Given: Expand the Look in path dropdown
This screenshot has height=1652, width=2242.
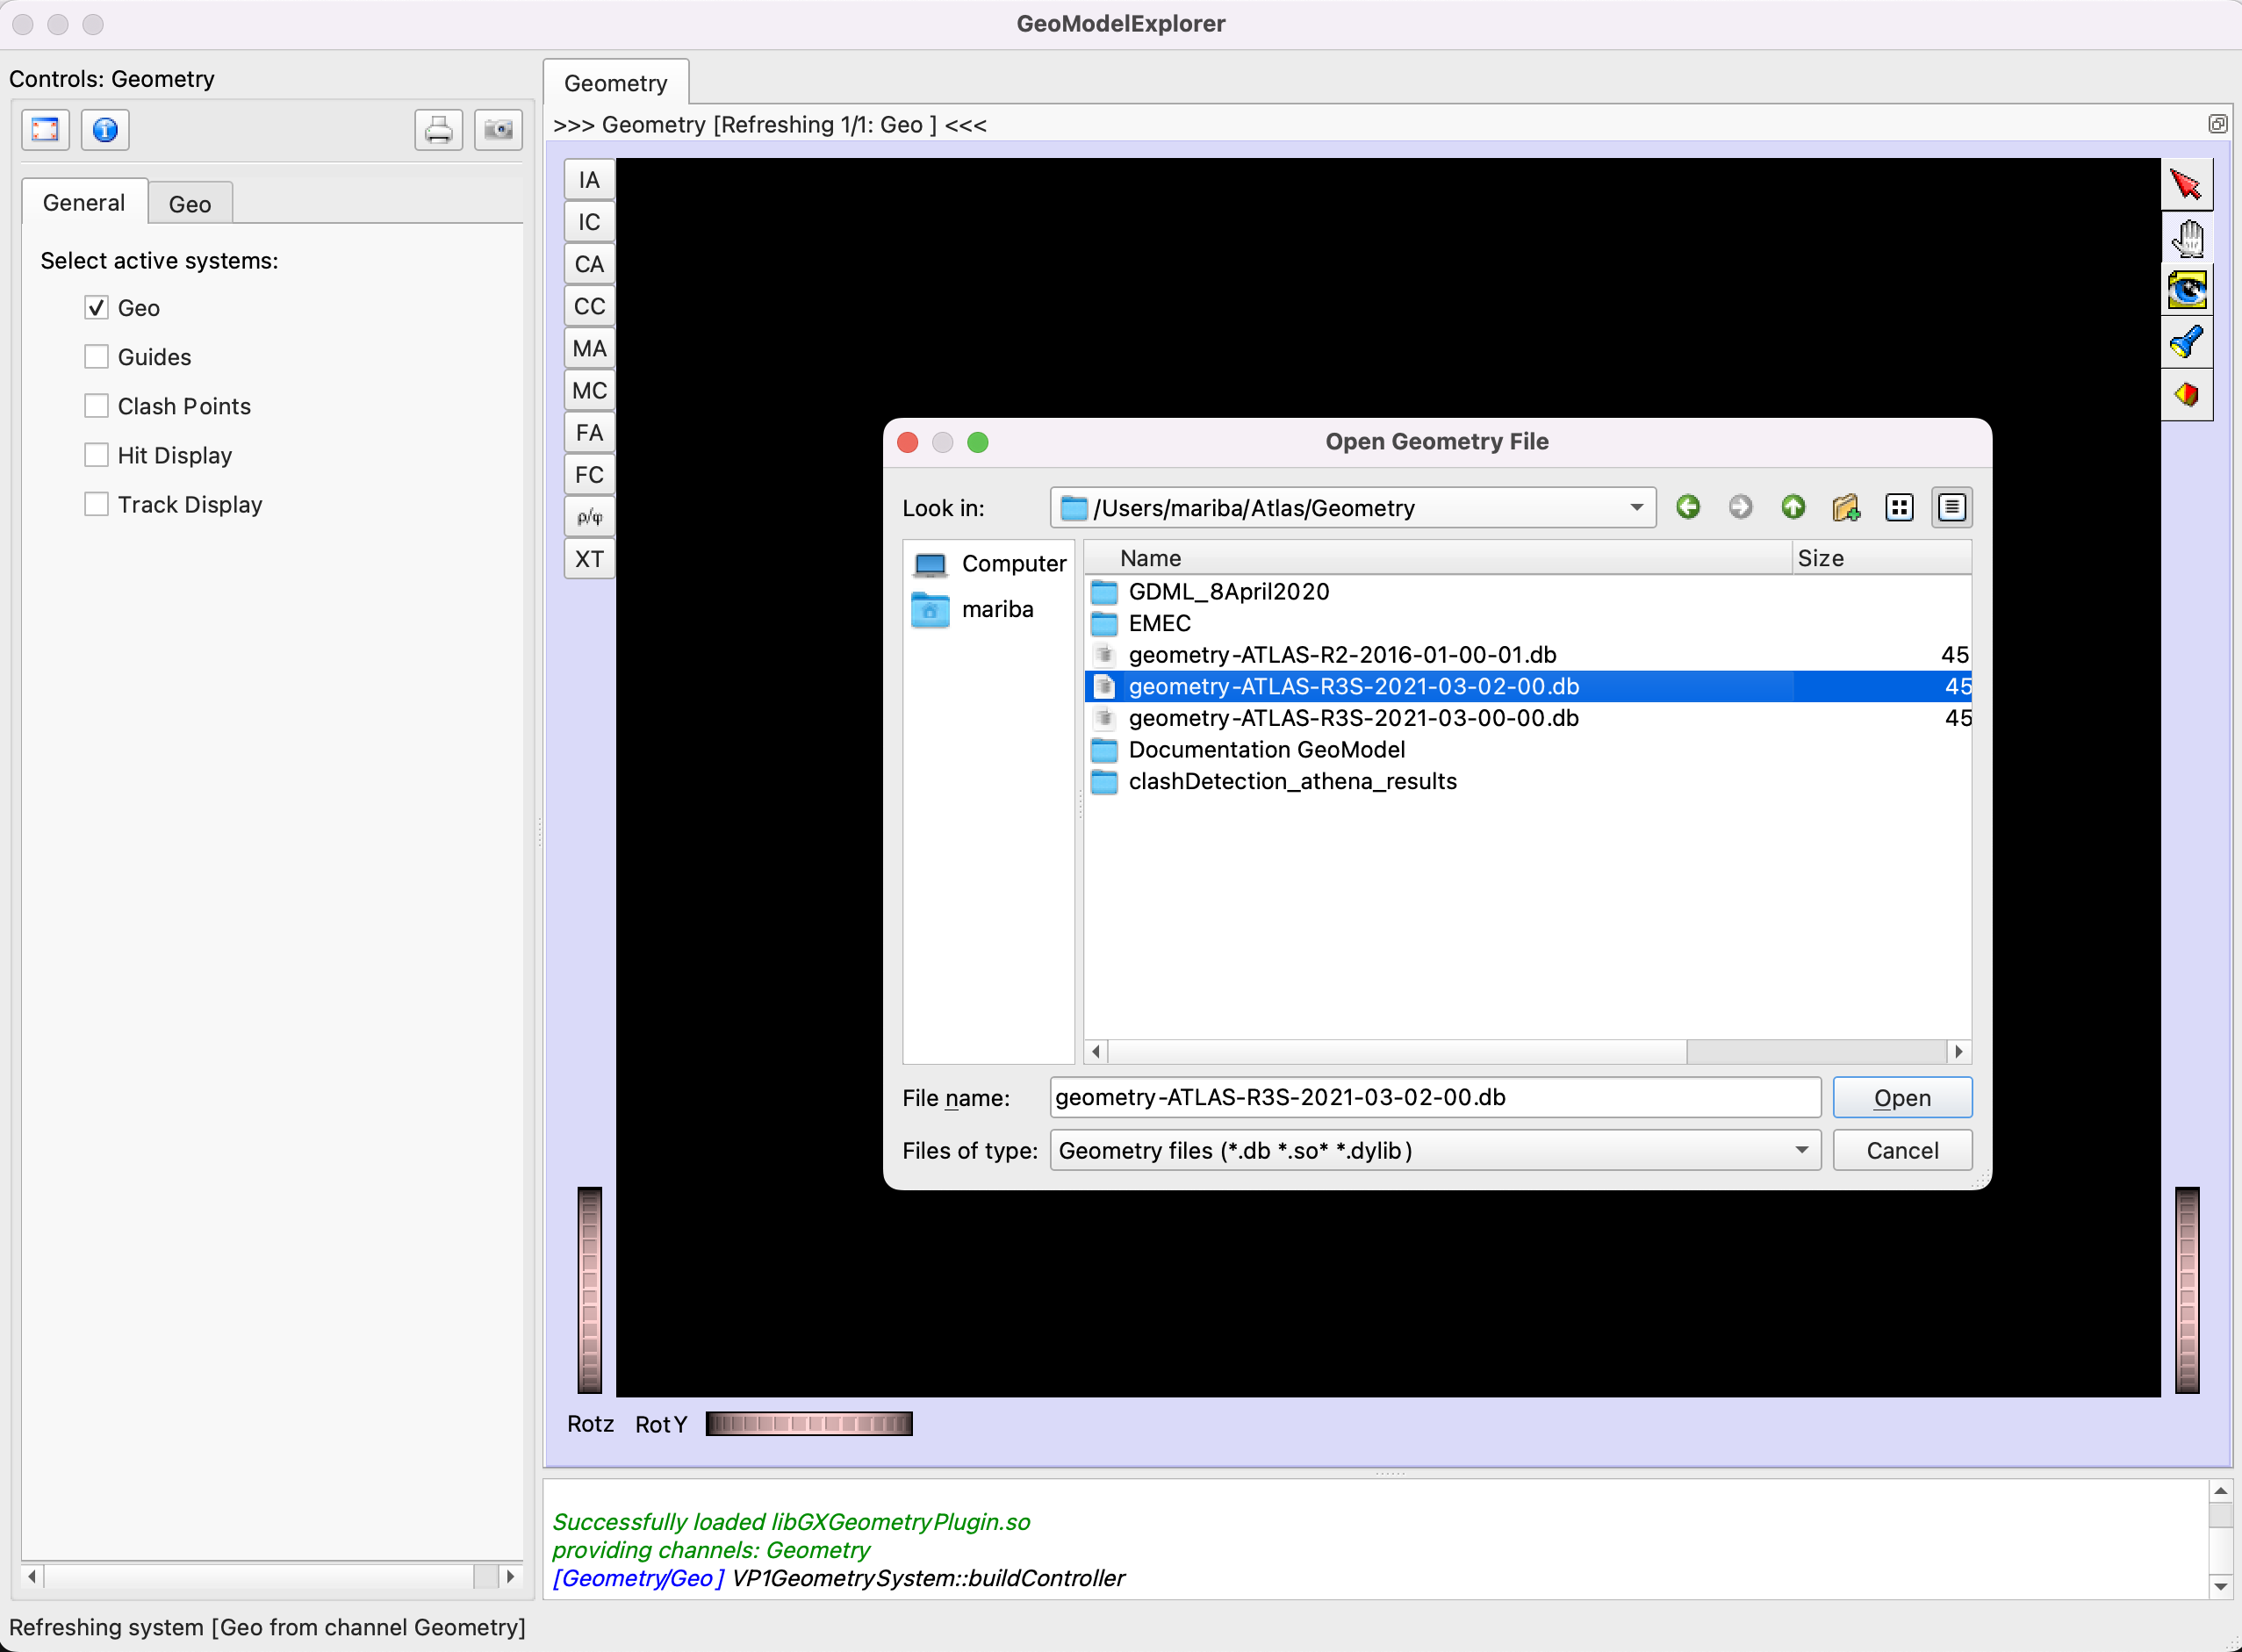Looking at the screenshot, I should point(1352,507).
